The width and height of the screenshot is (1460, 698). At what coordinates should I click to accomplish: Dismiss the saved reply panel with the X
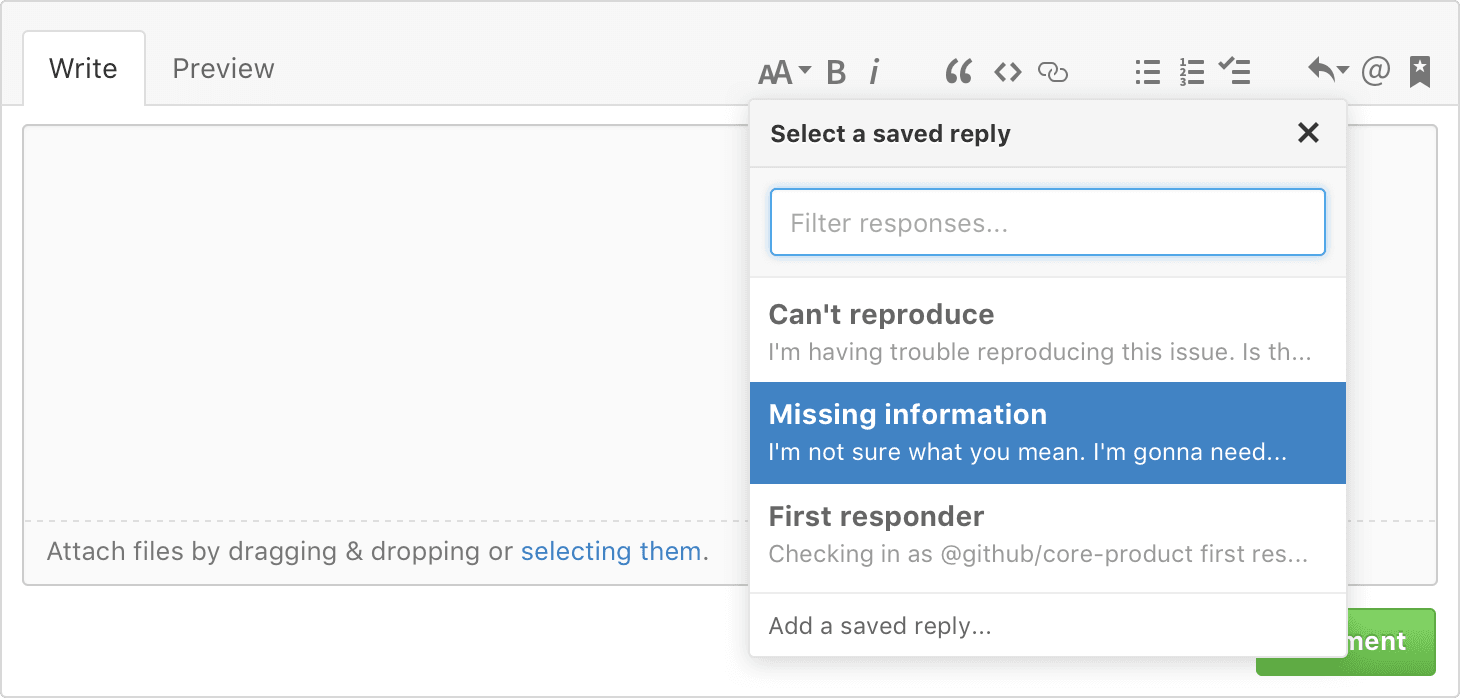tap(1308, 132)
